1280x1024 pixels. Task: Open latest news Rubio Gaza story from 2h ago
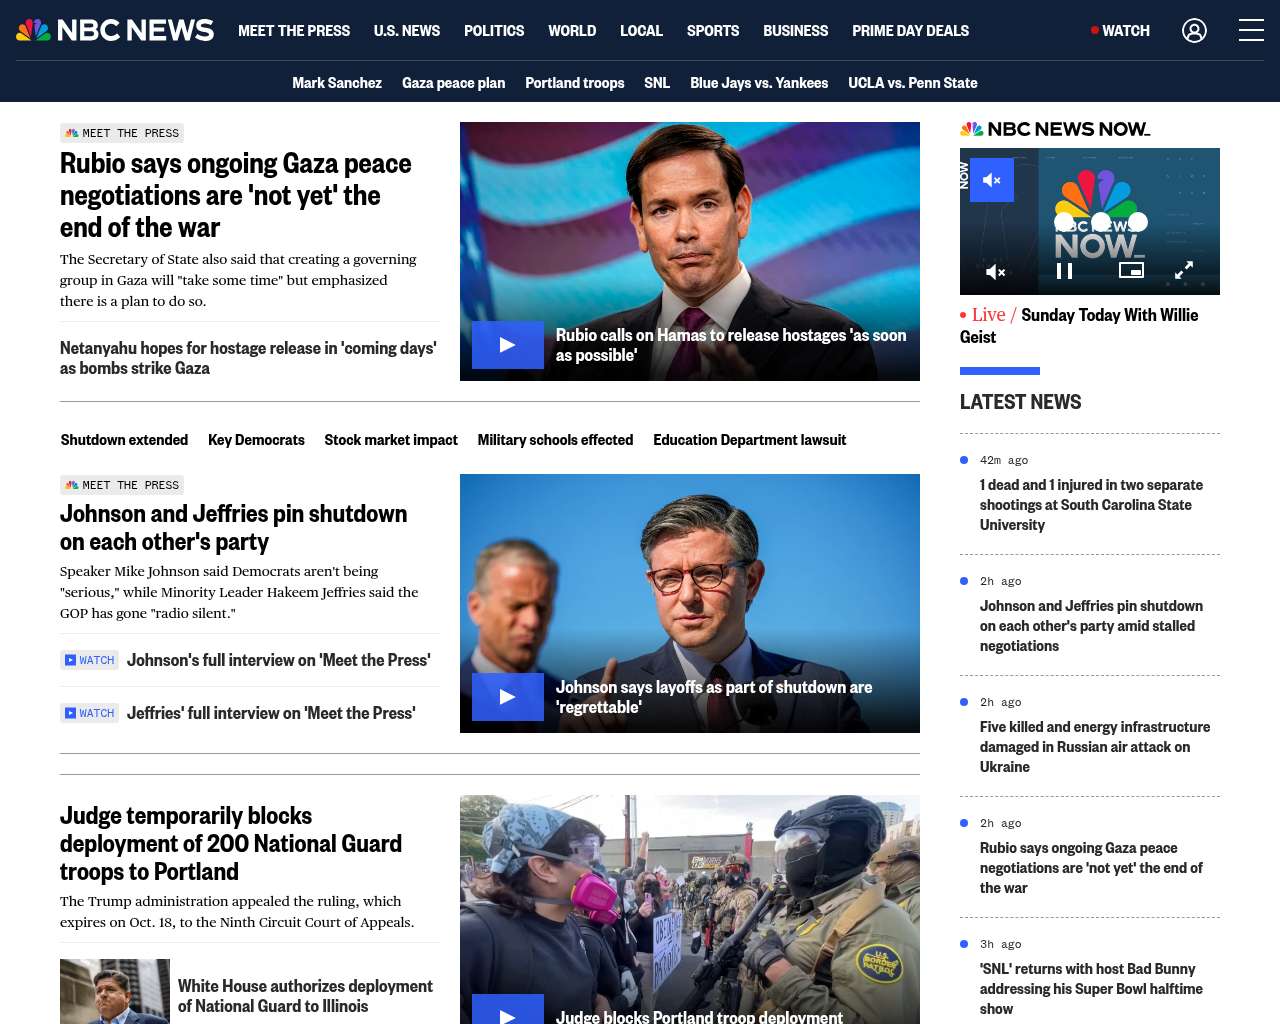point(1091,868)
